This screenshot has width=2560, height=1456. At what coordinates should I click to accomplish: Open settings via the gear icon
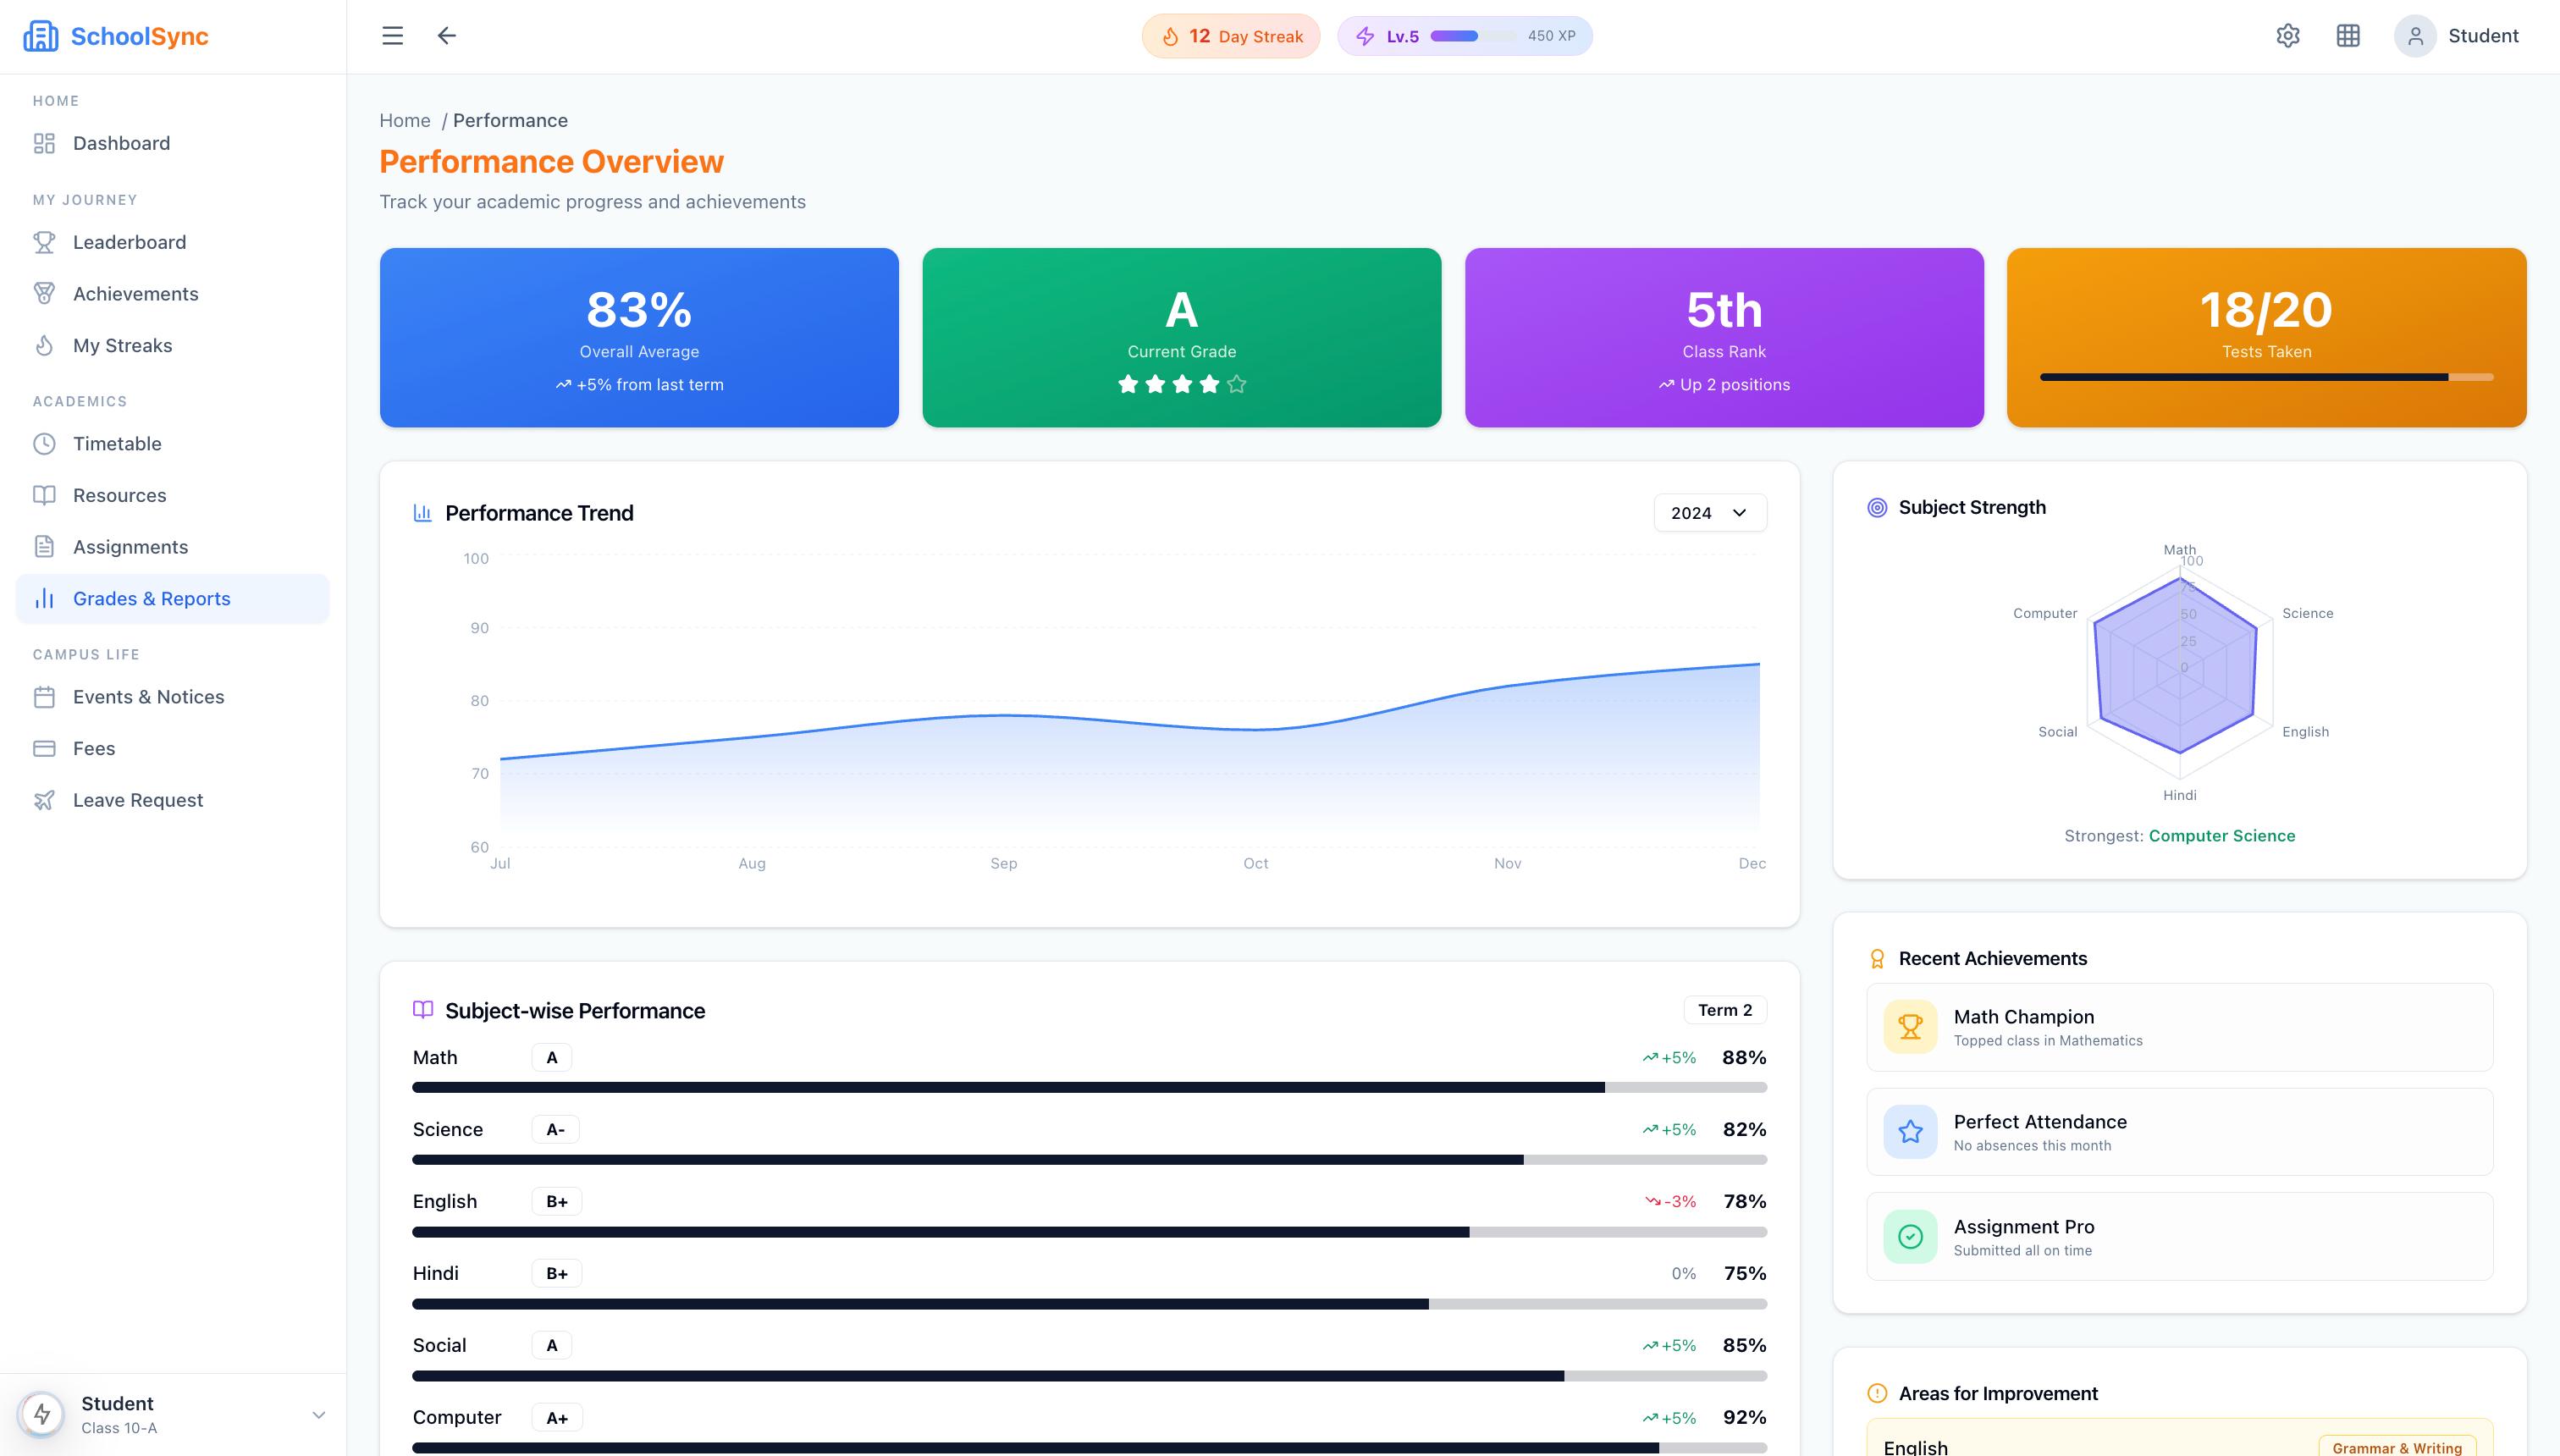click(x=2288, y=36)
